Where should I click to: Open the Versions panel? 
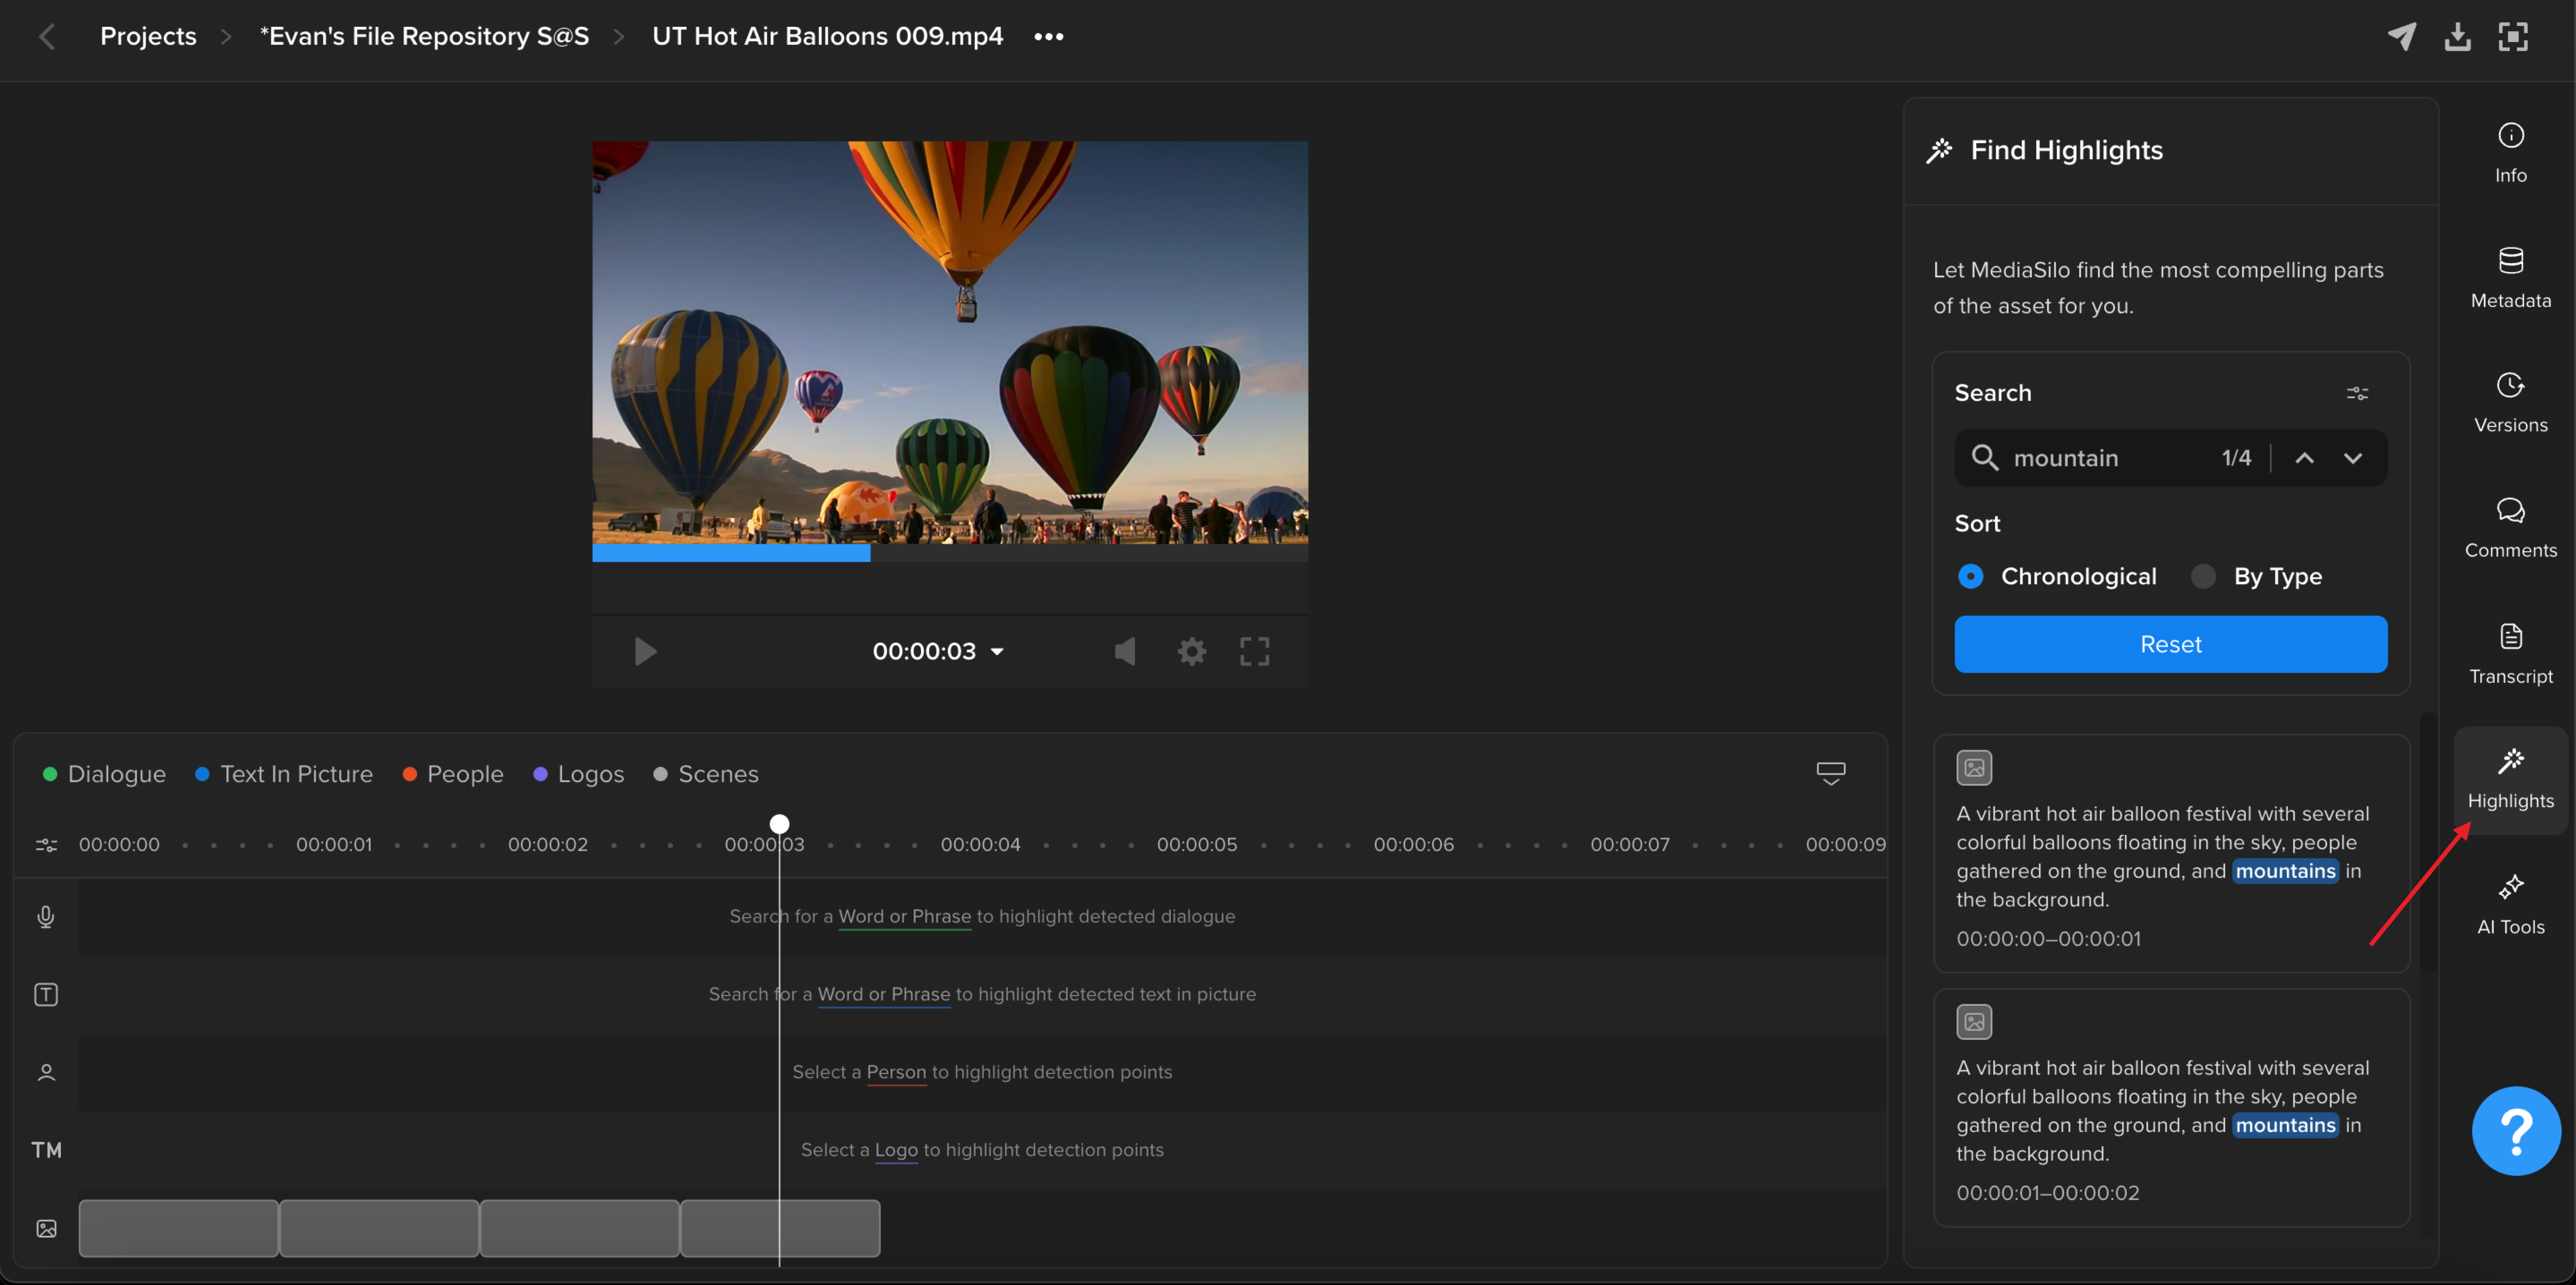(2510, 403)
